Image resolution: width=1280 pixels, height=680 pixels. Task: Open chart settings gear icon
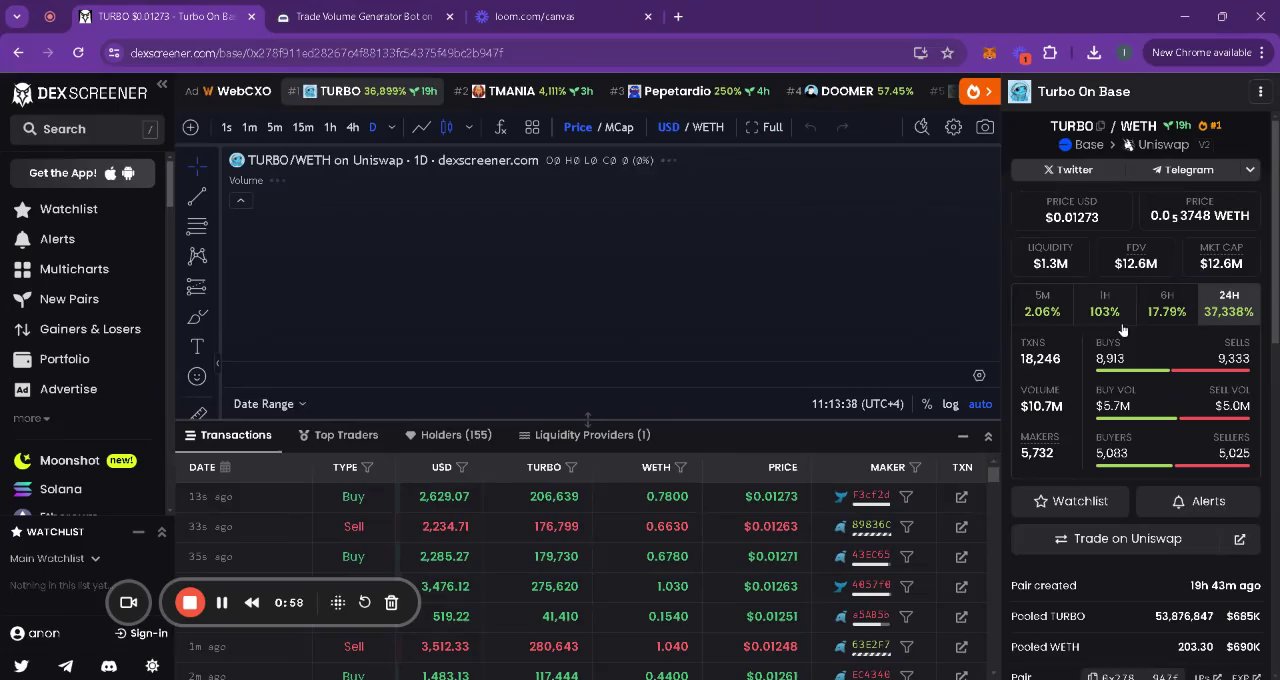point(954,127)
